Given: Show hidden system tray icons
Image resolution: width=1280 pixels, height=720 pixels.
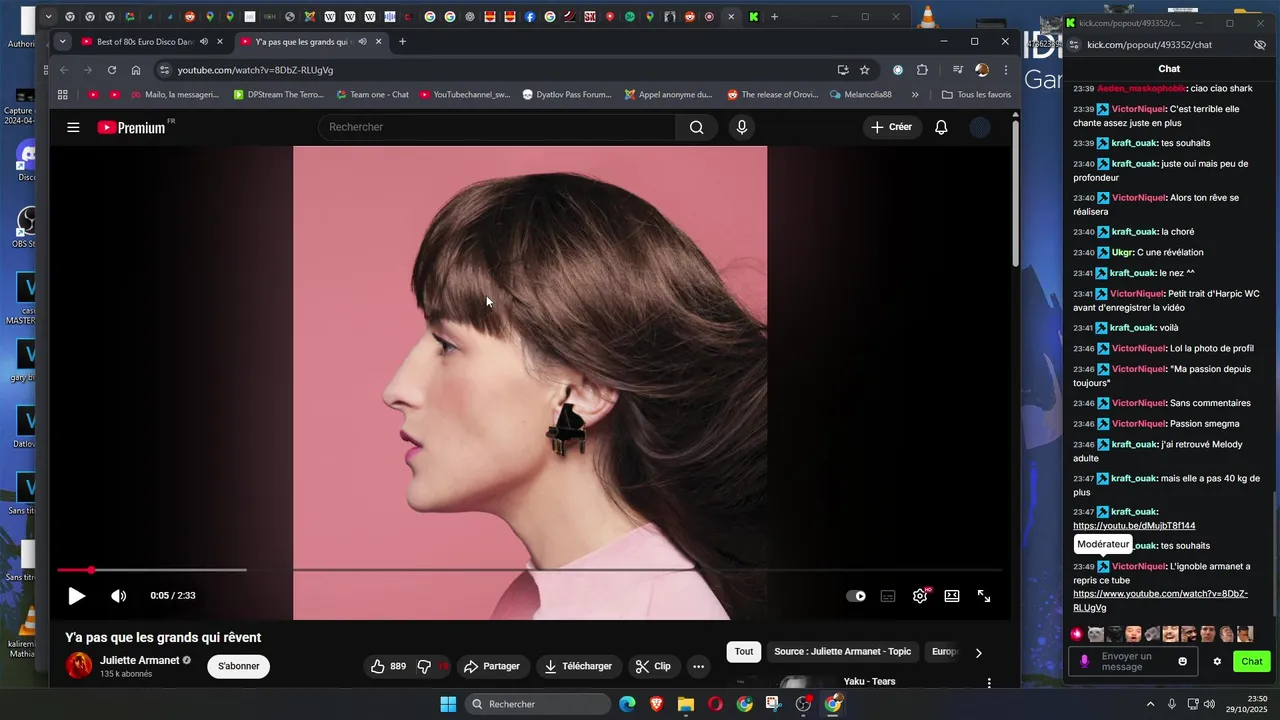Looking at the screenshot, I should (1150, 704).
